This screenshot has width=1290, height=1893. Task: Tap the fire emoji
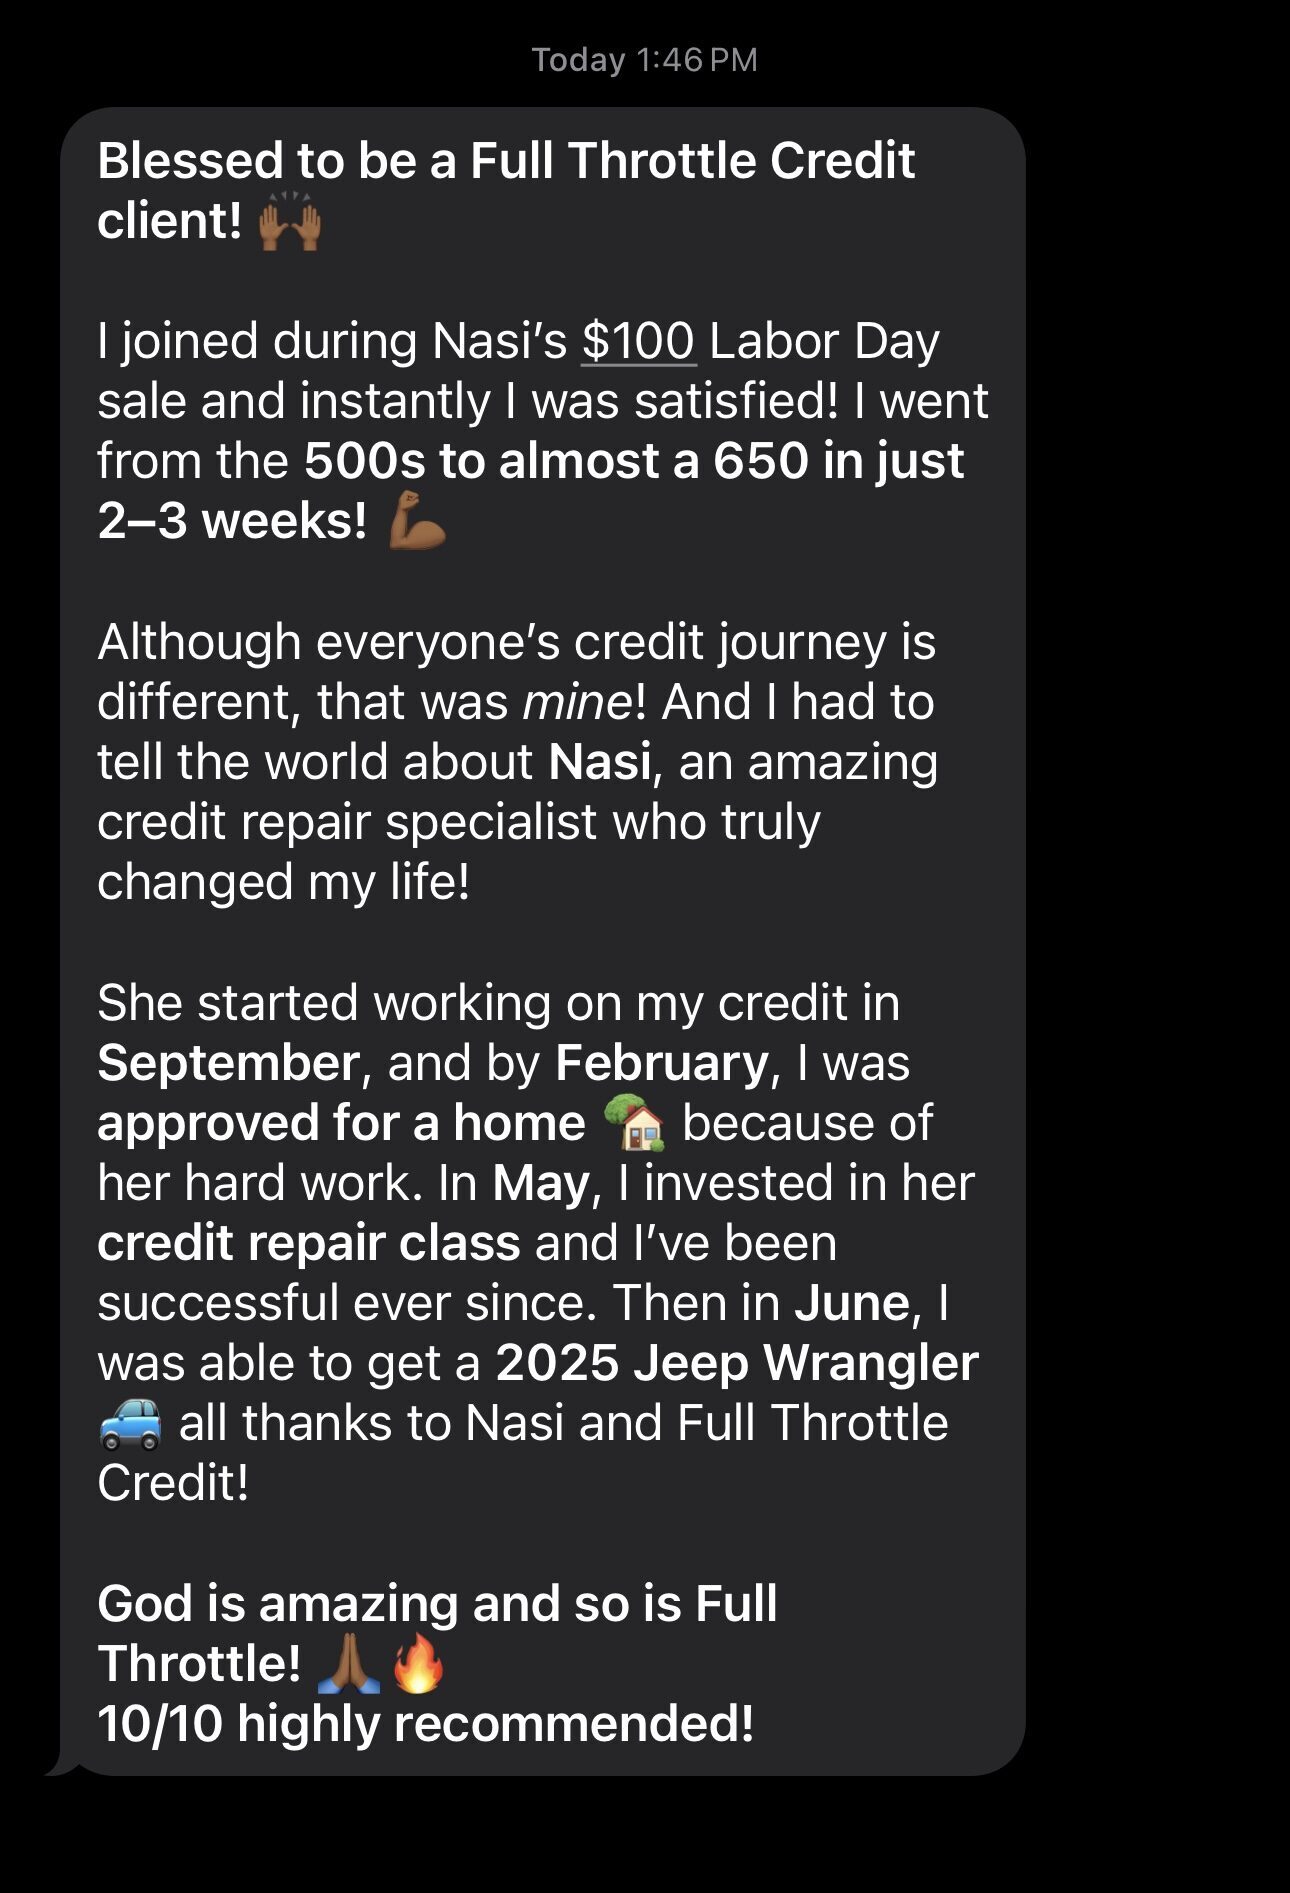418,1664
